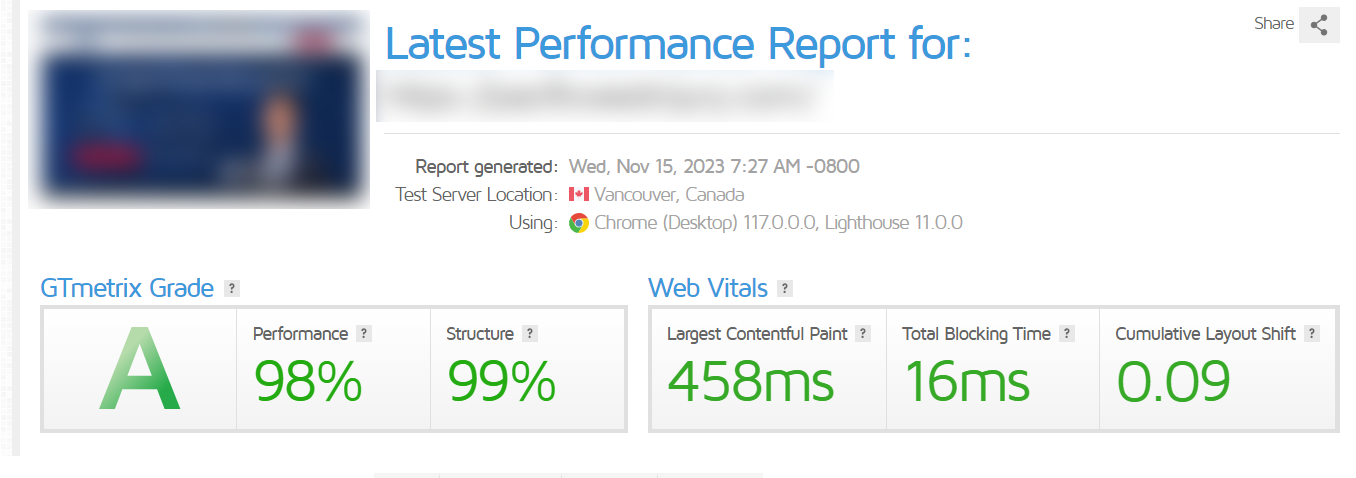Click the Performance question mark icon
The image size is (1356, 478).
point(364,334)
